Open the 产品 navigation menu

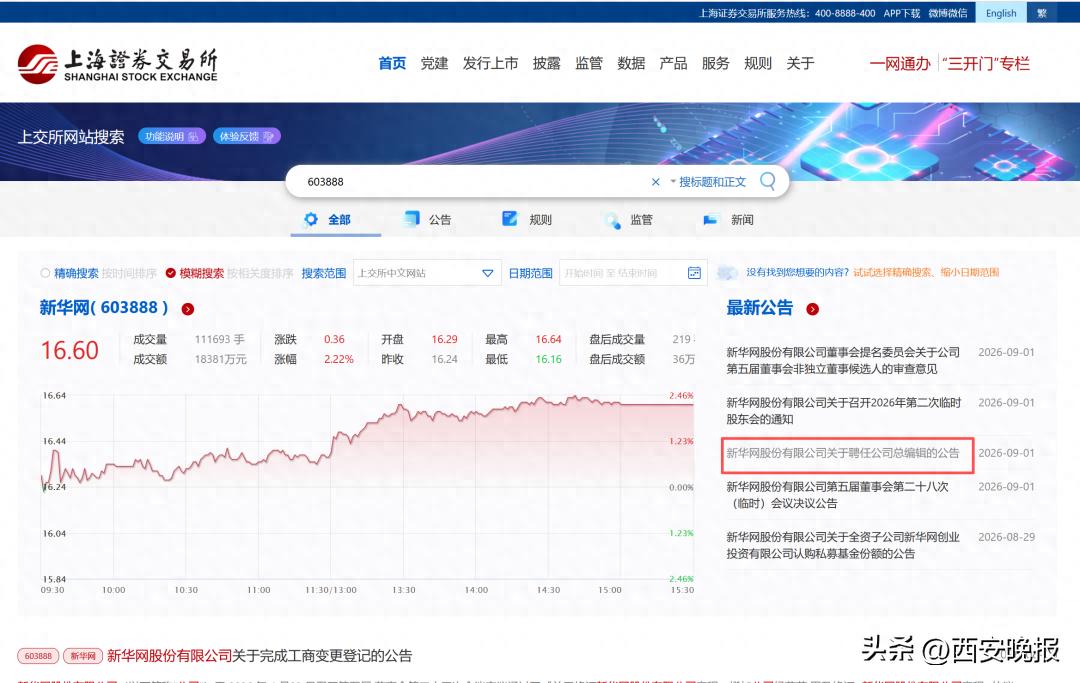point(673,63)
